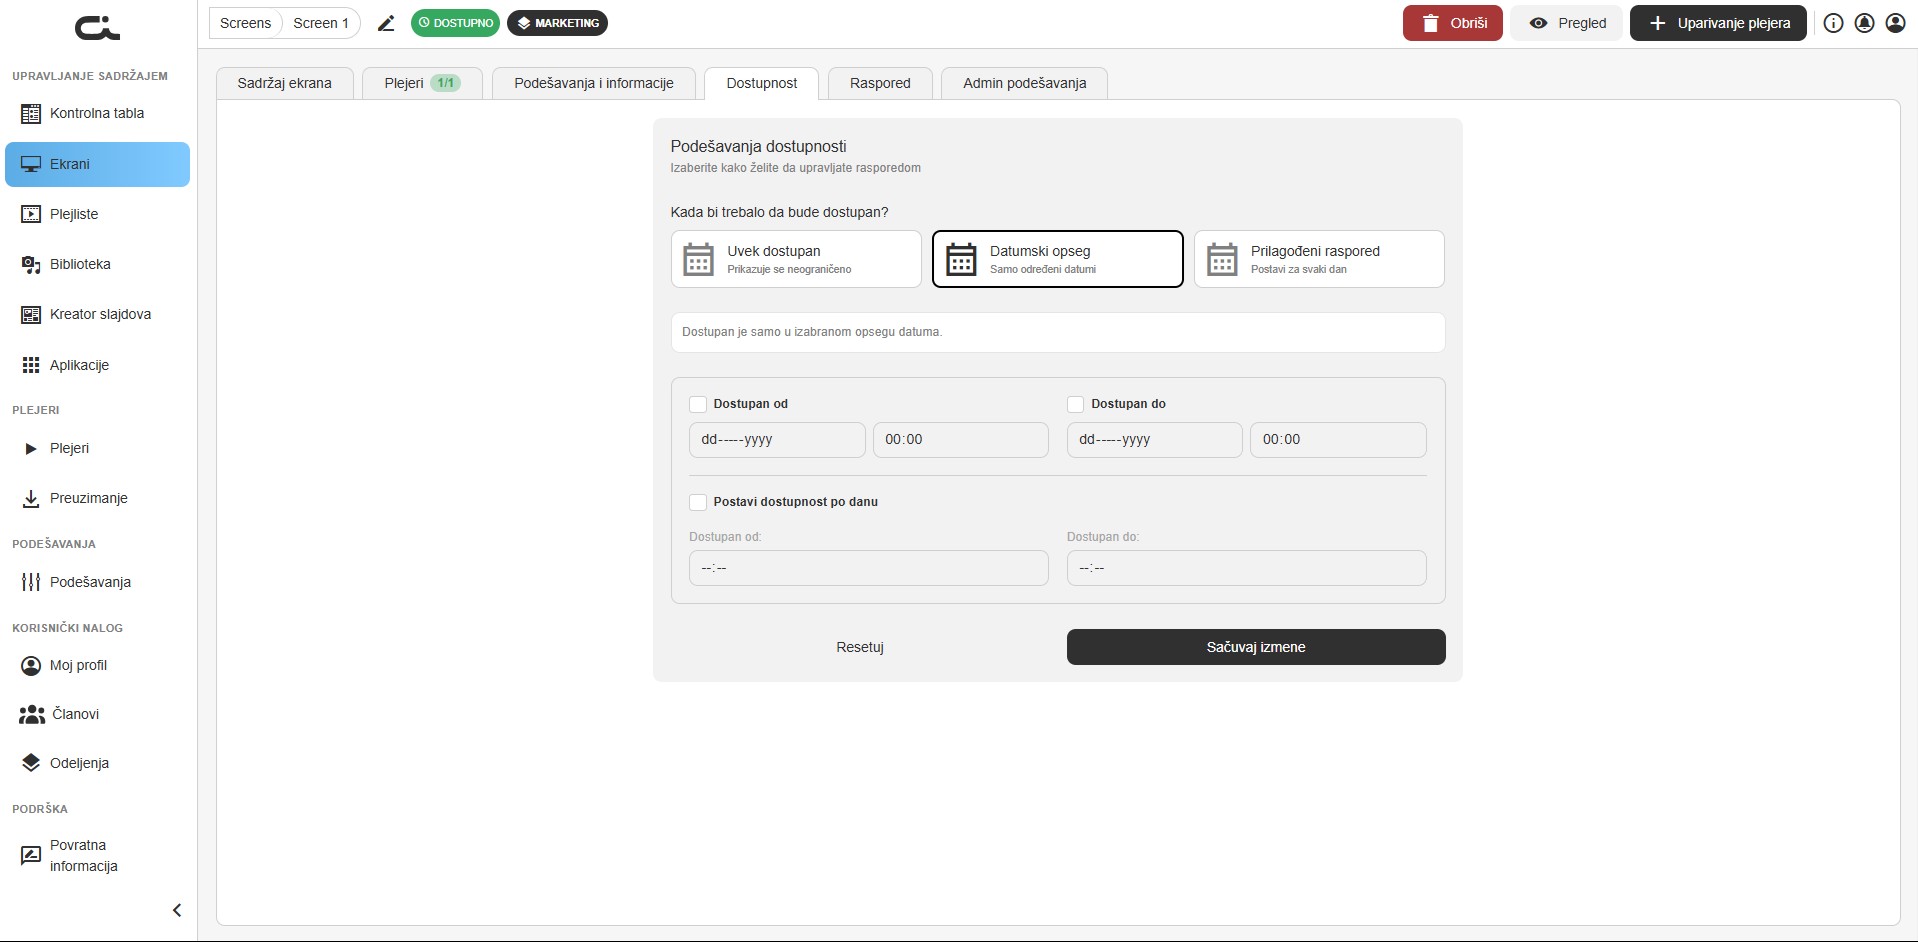Save changes with Sačuvaj izmene
Viewport: 1918px width, 942px height.
pos(1256,647)
